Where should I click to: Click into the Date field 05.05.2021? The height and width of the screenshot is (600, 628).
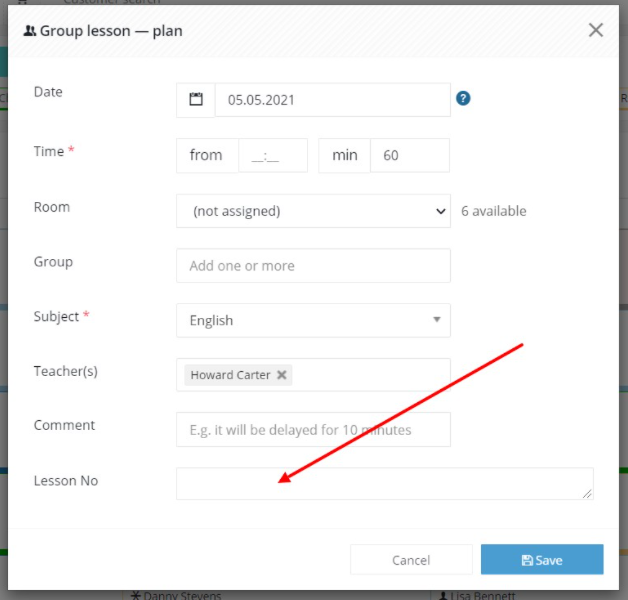tap(332, 100)
